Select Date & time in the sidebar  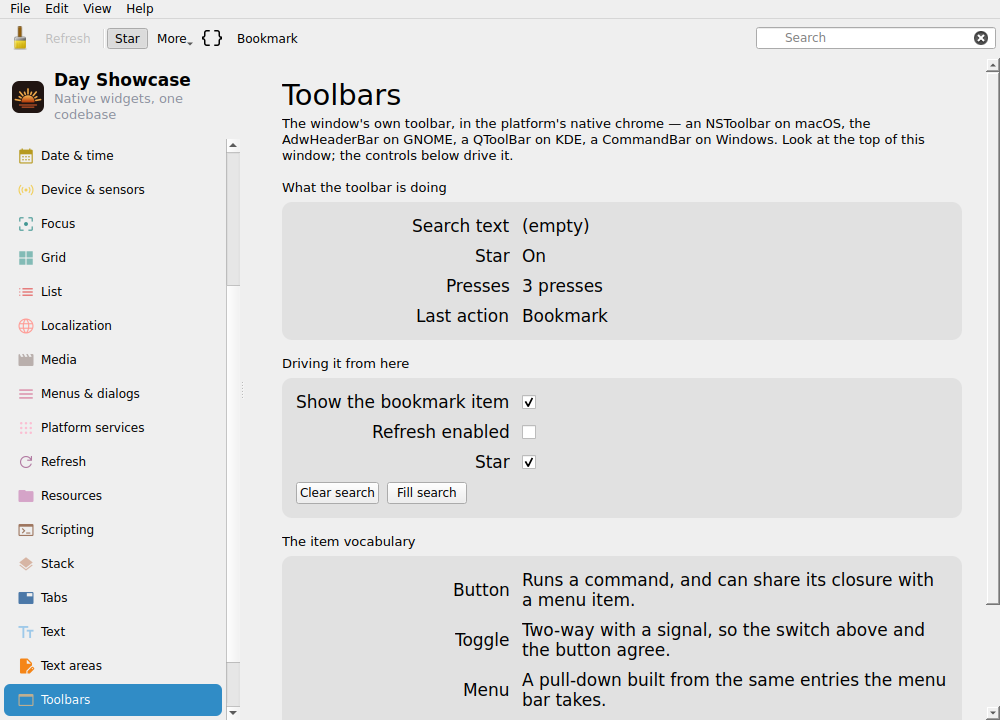click(113, 156)
